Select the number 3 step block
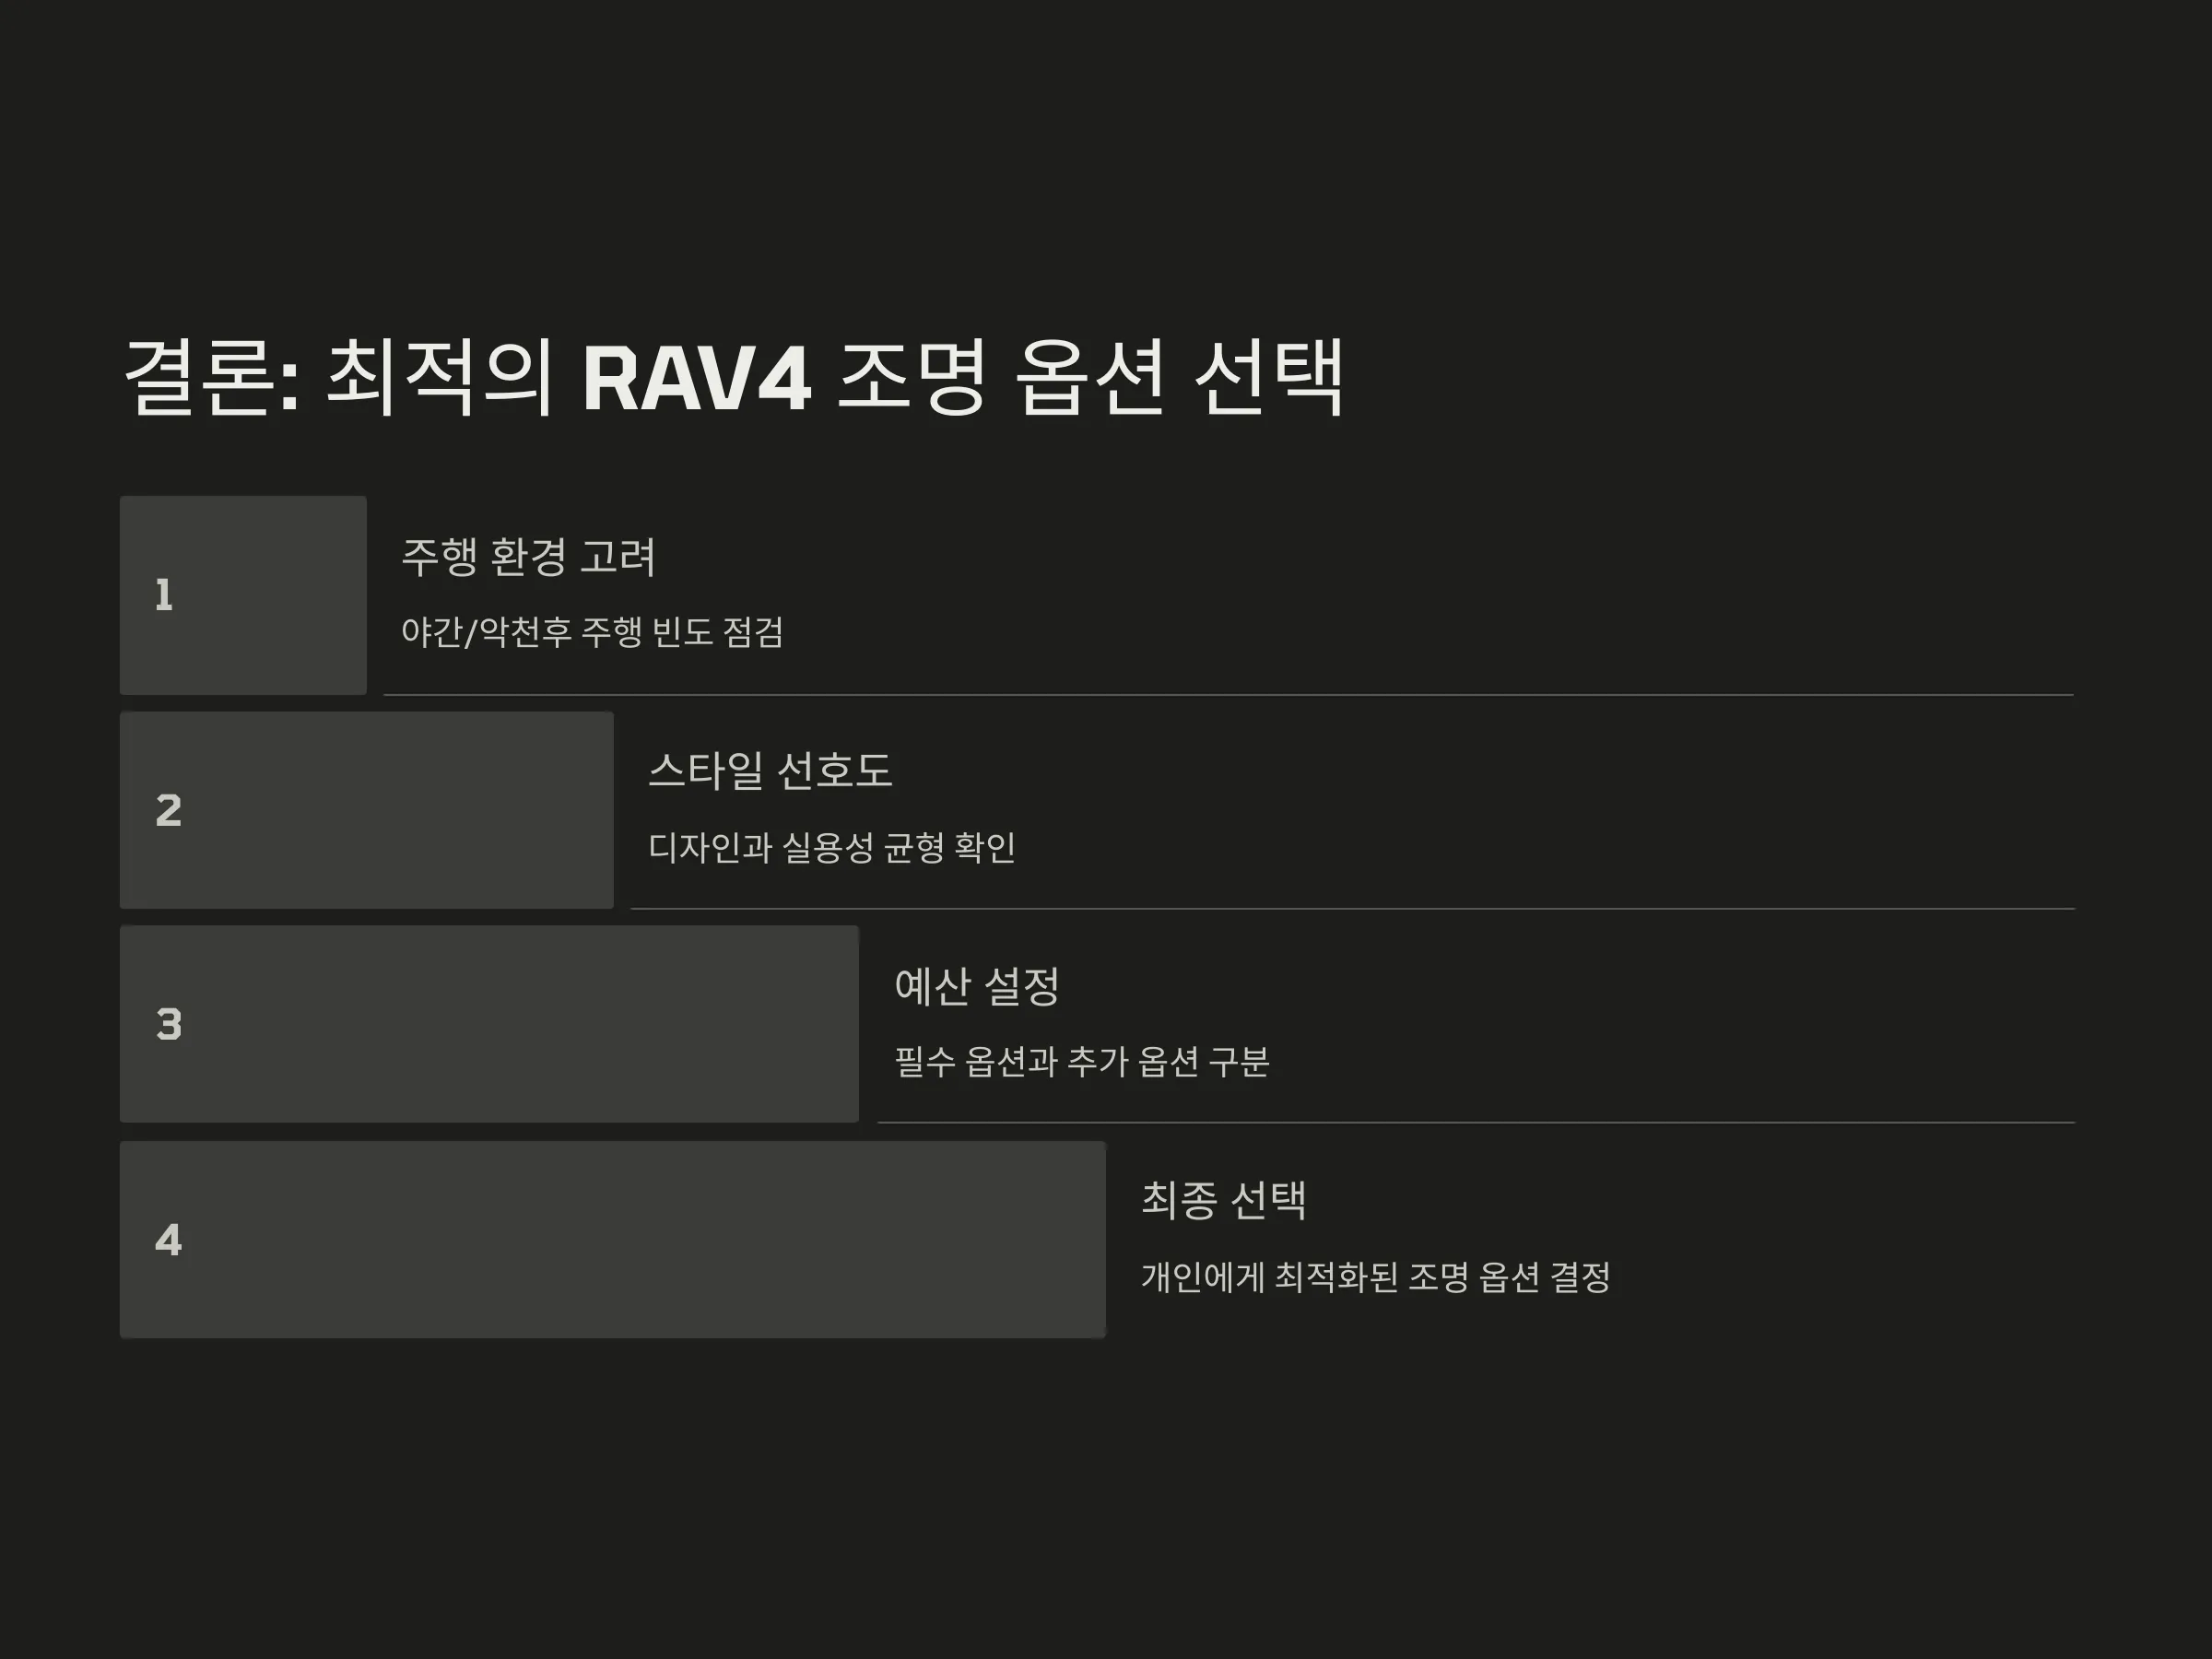Image resolution: width=2212 pixels, height=1659 pixels. pyautogui.click(x=489, y=1024)
